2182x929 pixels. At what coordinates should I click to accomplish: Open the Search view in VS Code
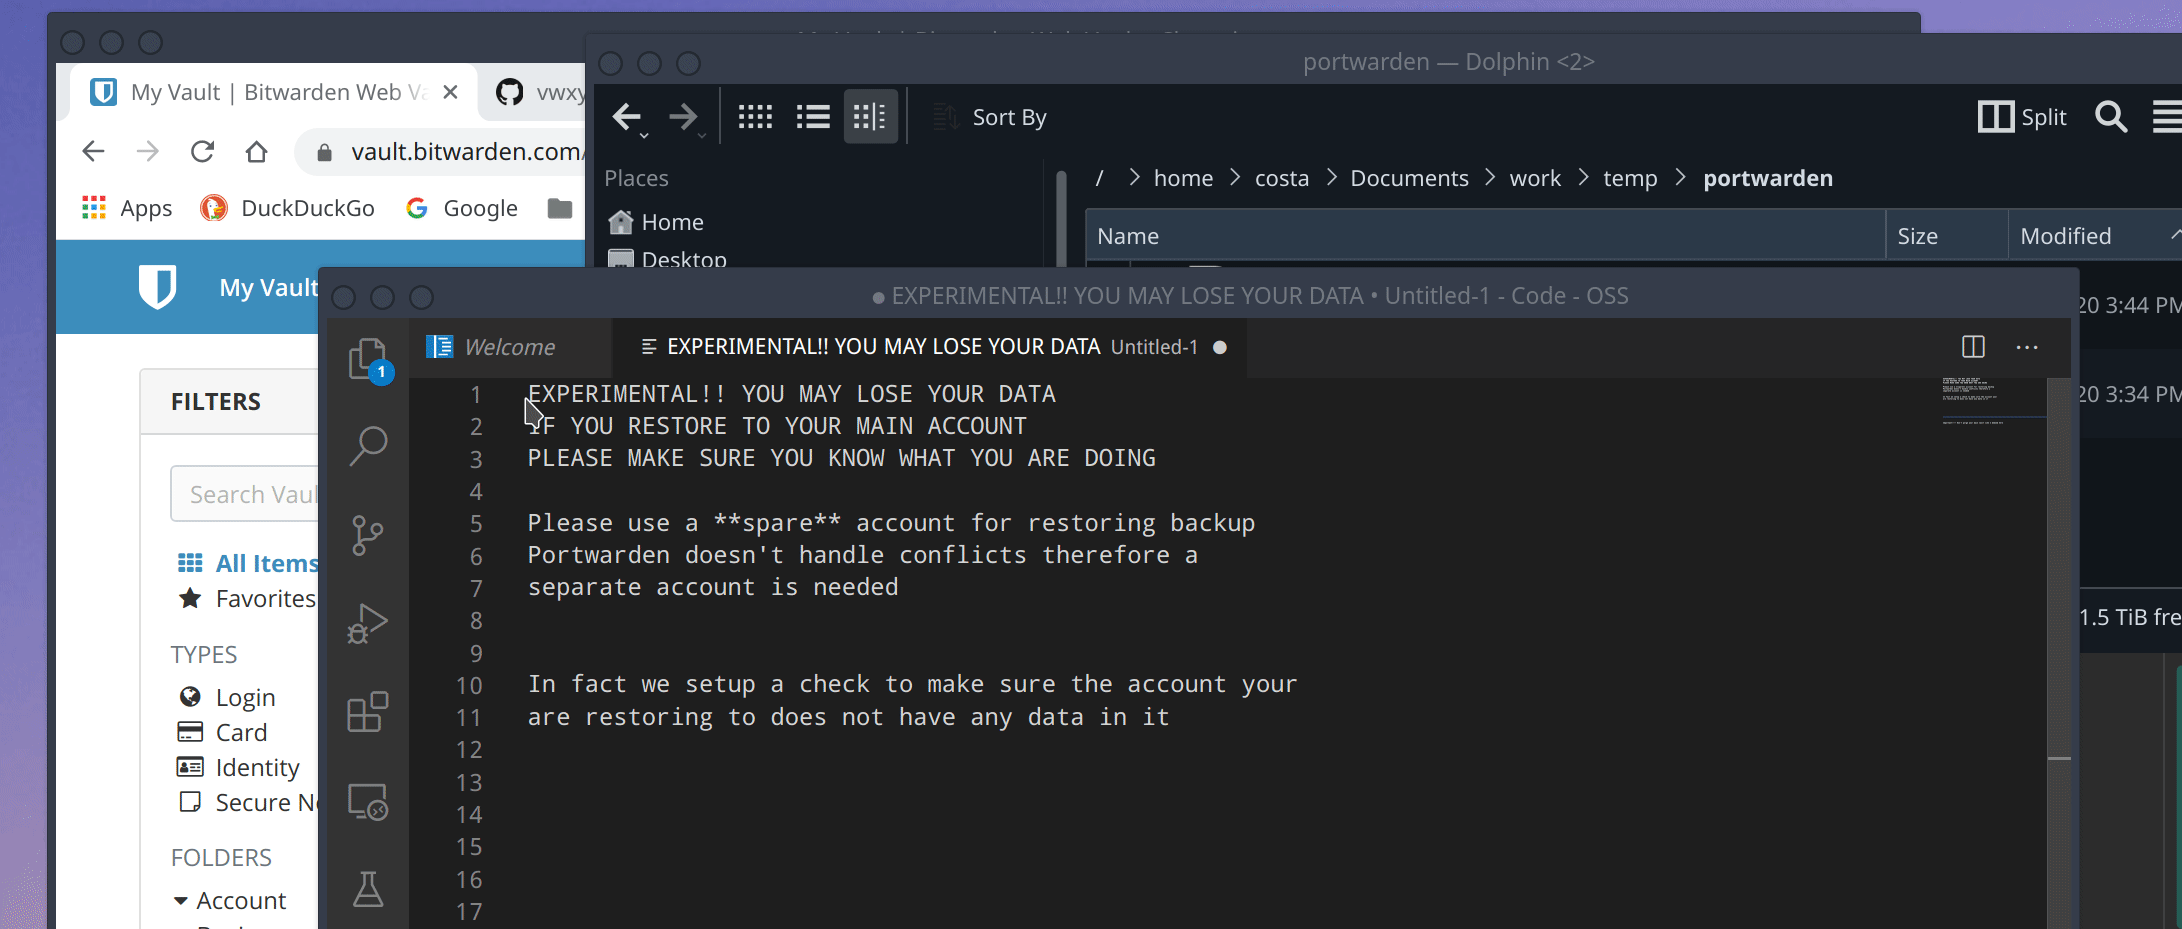point(368,444)
